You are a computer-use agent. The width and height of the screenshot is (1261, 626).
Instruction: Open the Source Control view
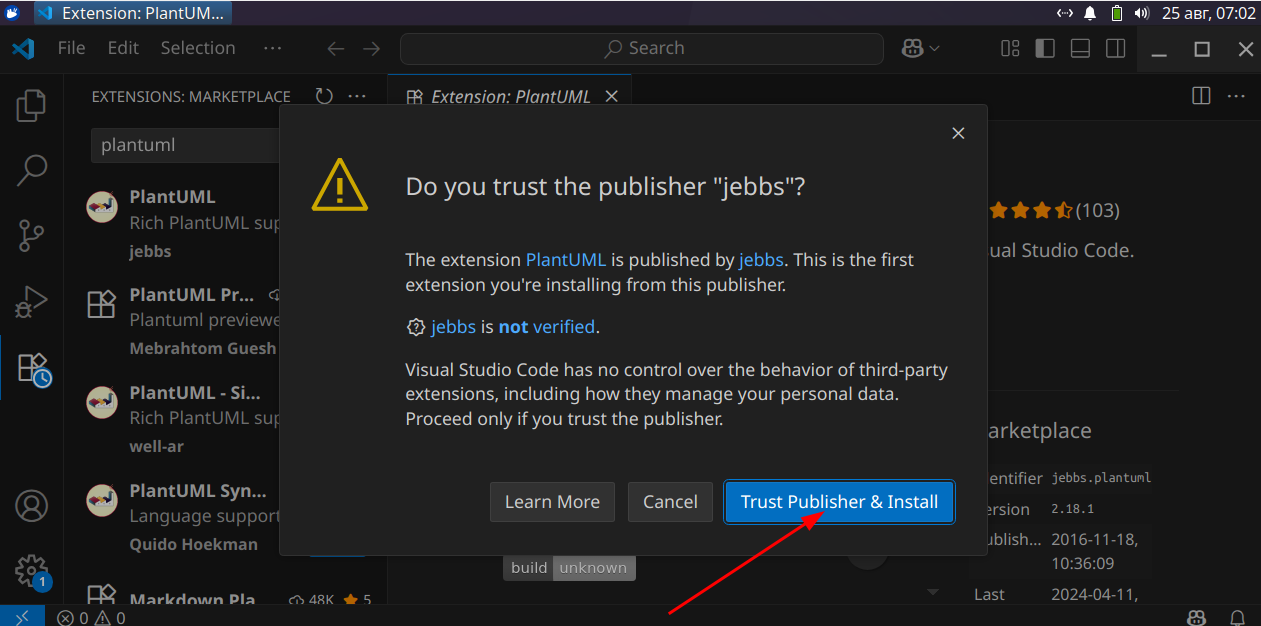(32, 236)
